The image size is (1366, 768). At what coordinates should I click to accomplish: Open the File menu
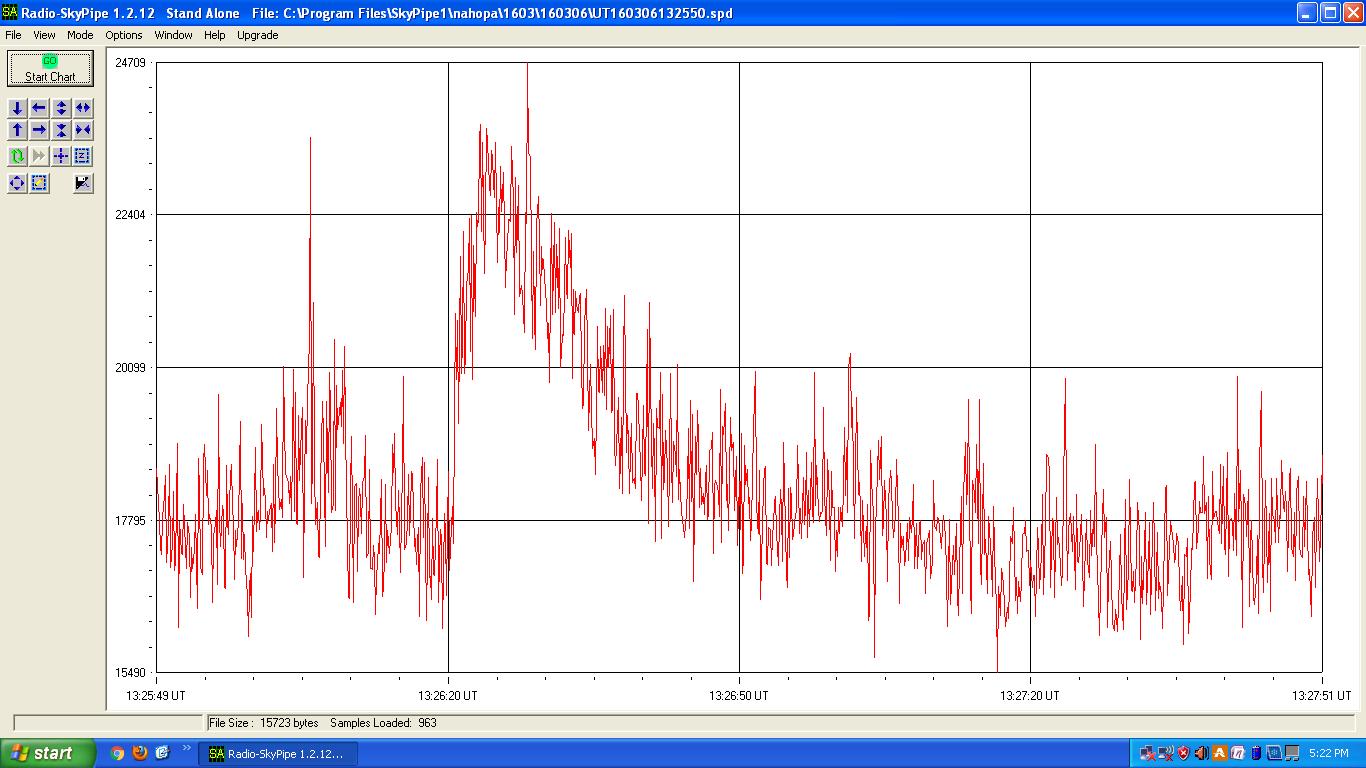[x=13, y=35]
